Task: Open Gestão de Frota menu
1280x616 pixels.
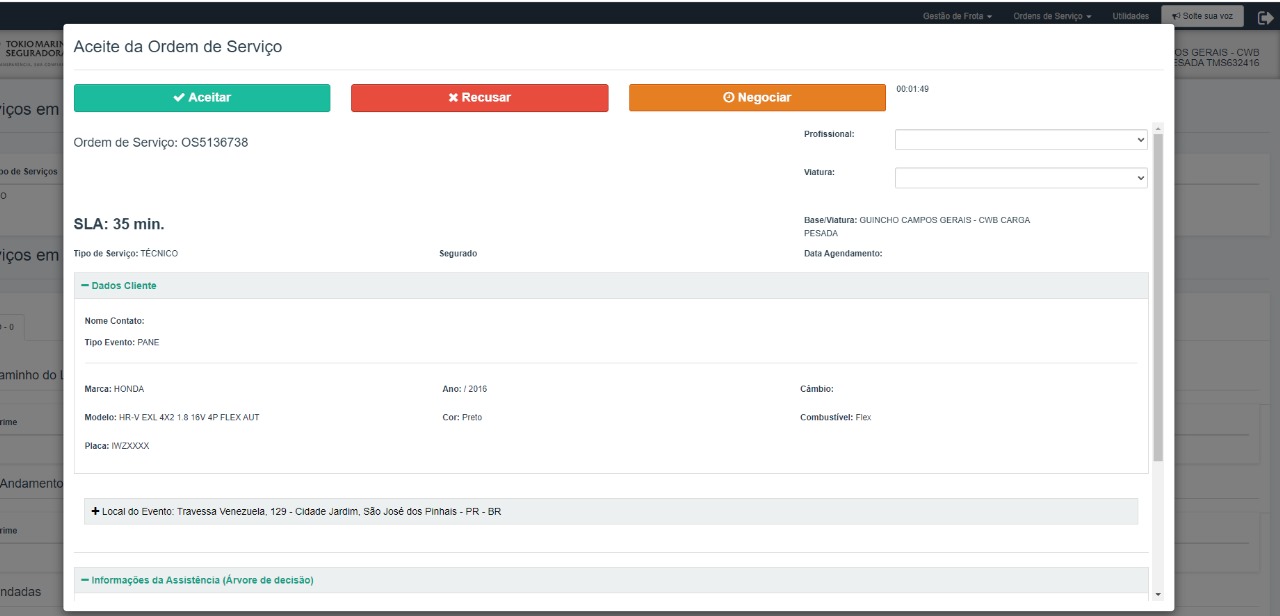Action: pyautogui.click(x=957, y=16)
